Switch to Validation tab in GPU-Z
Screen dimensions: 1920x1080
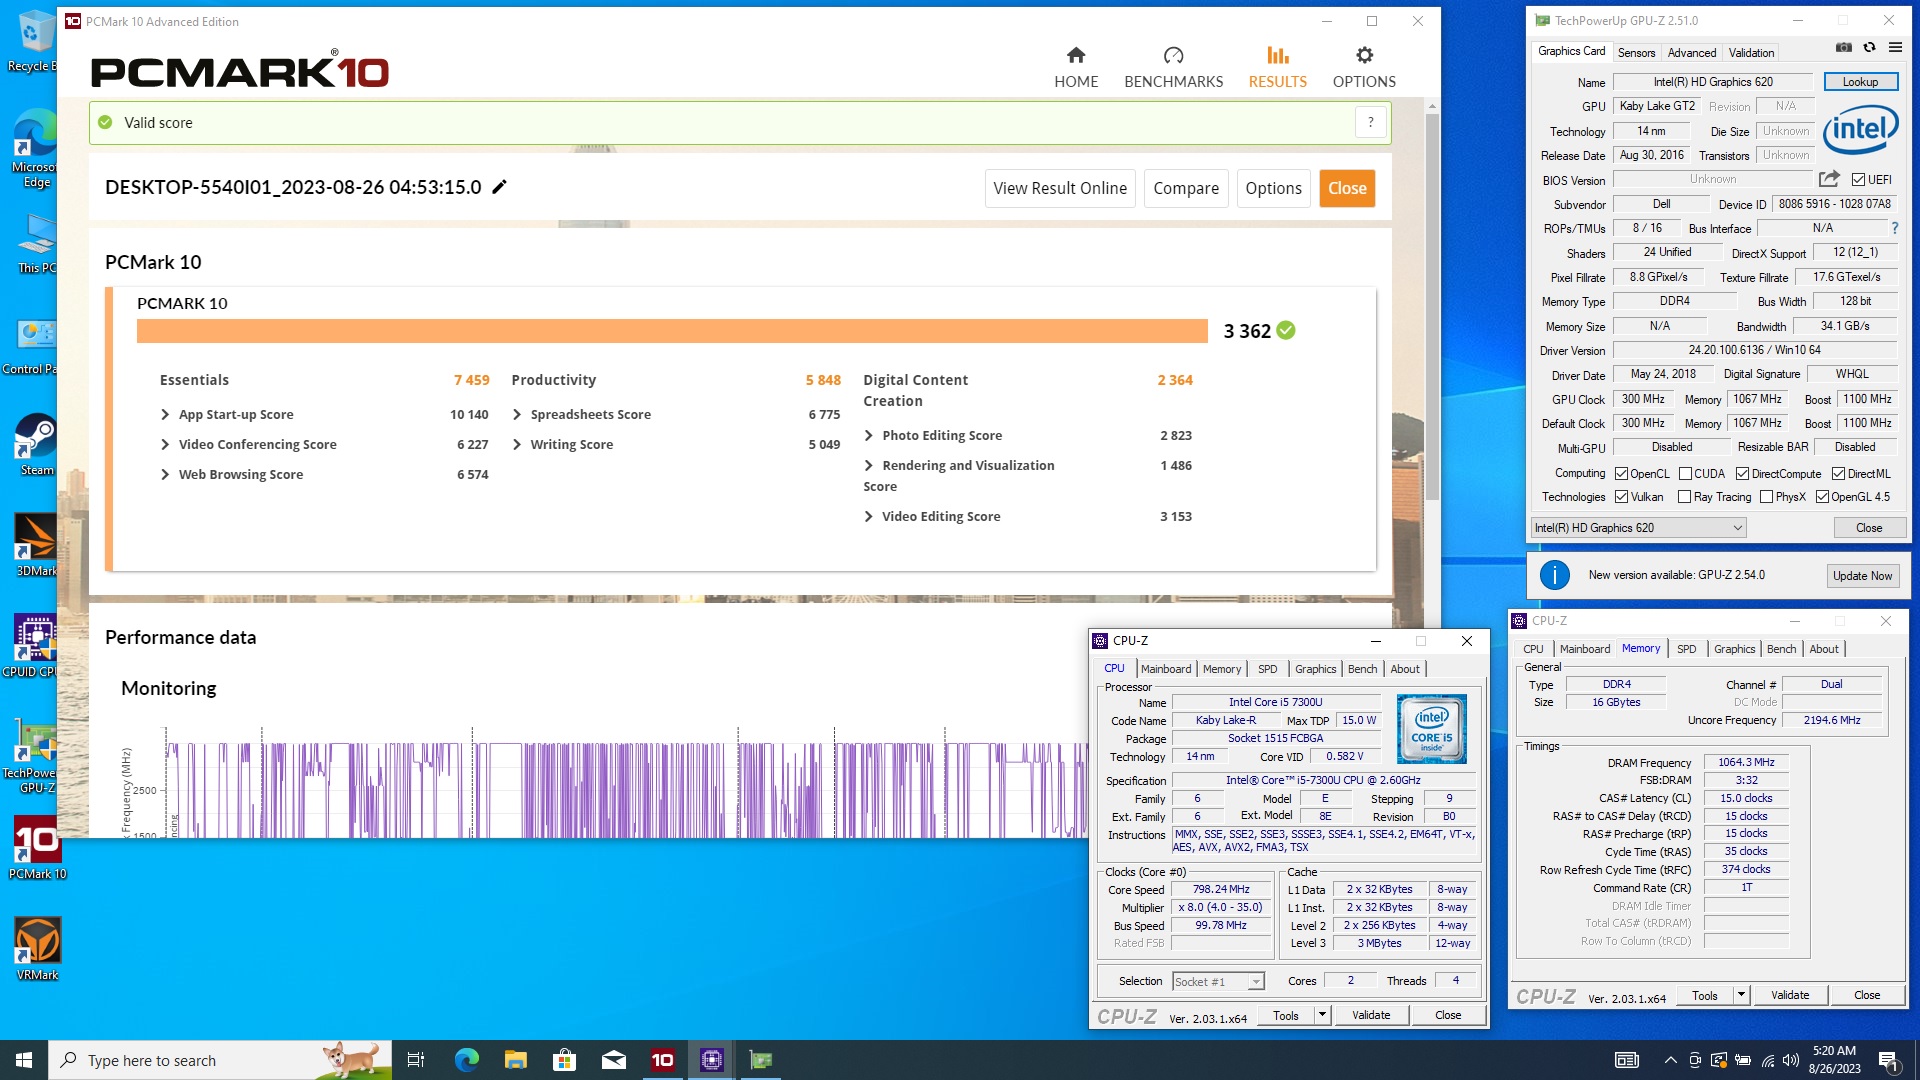1752,52
